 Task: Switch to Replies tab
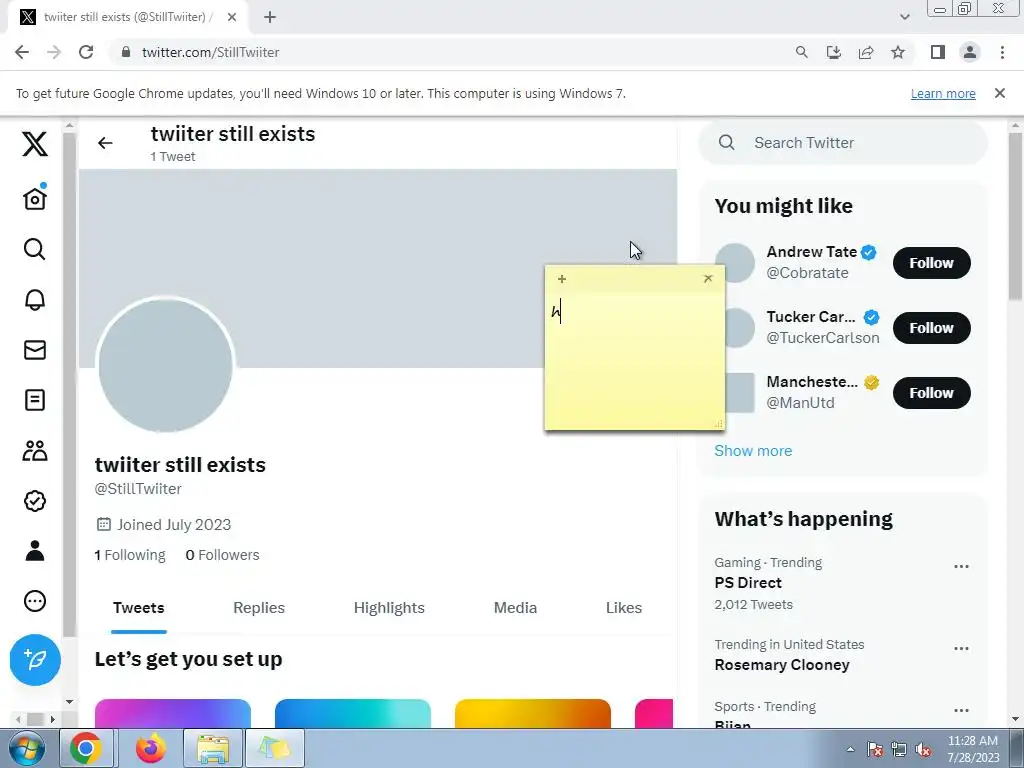pos(259,608)
